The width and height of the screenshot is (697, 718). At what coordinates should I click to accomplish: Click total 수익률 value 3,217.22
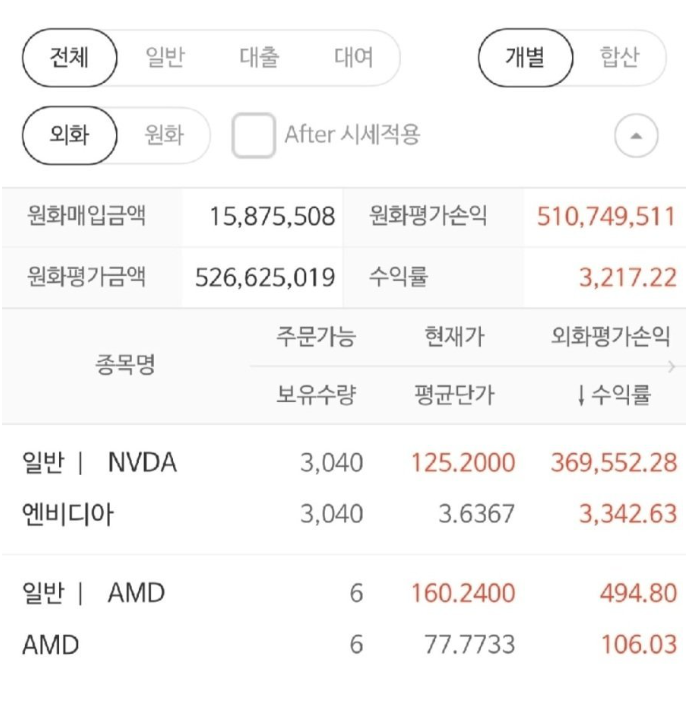pos(628,277)
